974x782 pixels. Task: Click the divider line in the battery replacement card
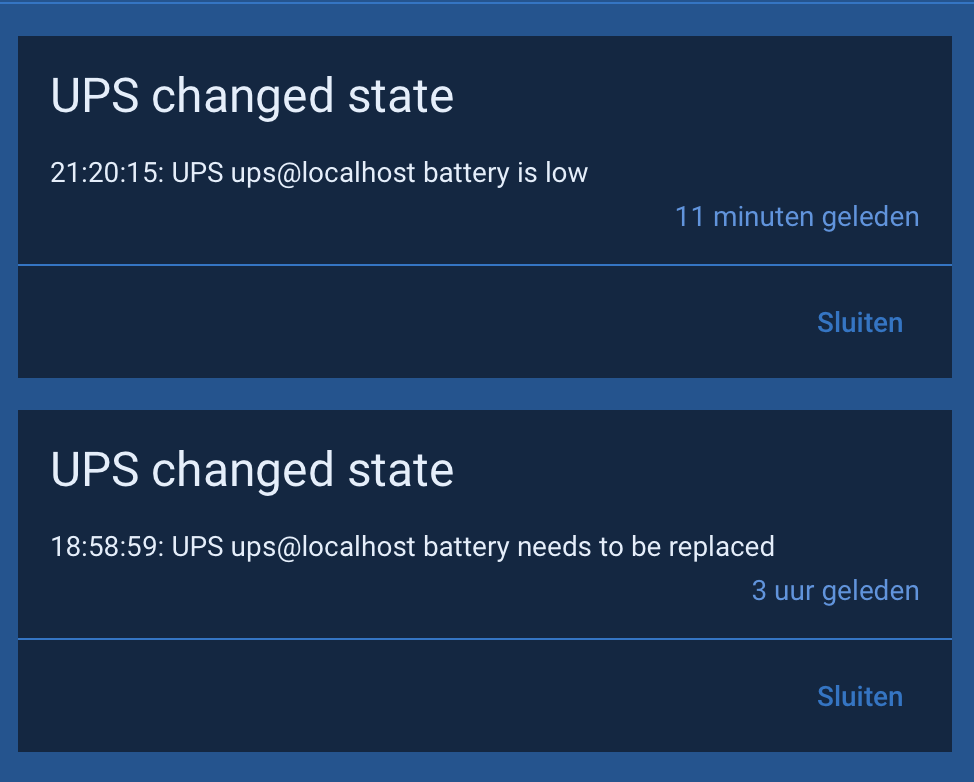tap(484, 638)
